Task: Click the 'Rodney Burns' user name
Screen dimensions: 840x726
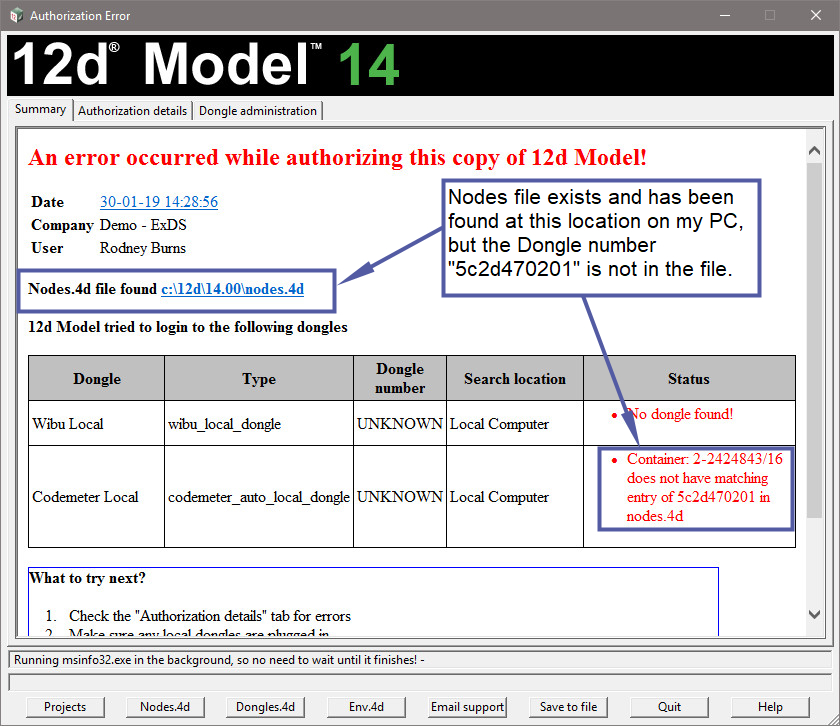Action: (142, 248)
